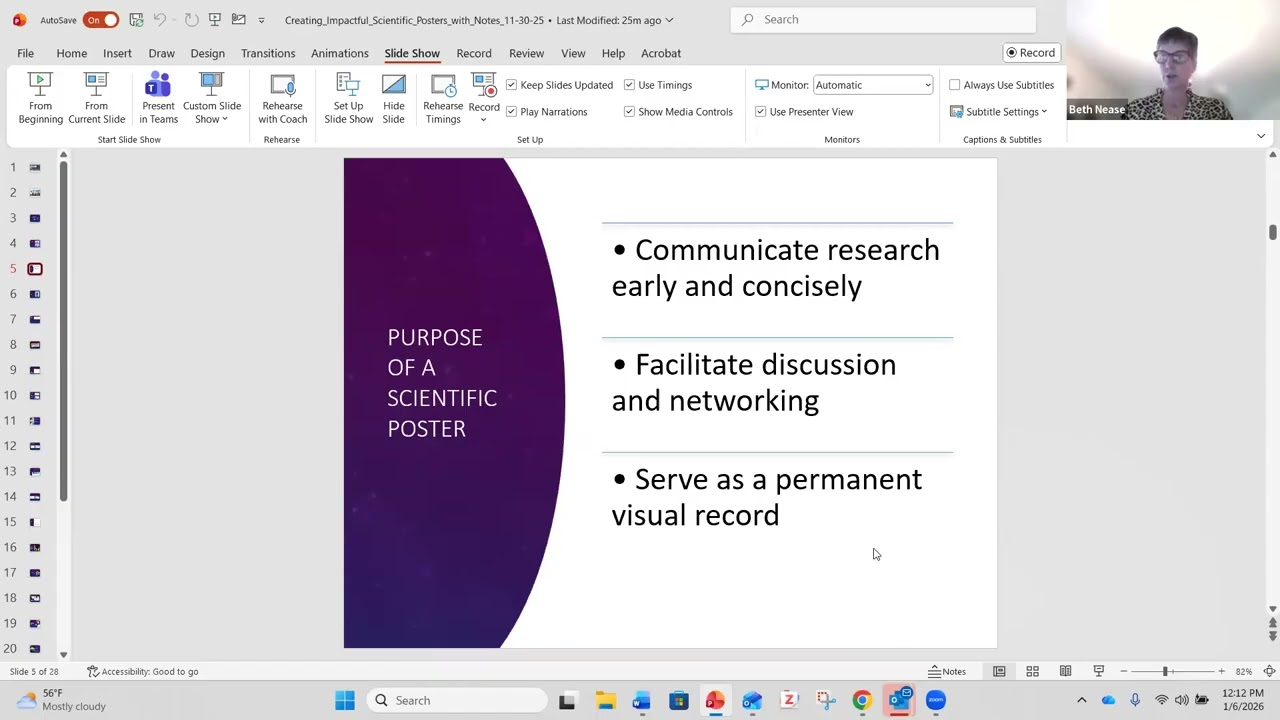Image resolution: width=1280 pixels, height=720 pixels.
Task: Open the weather widget showing 56°F
Action: (x=60, y=700)
